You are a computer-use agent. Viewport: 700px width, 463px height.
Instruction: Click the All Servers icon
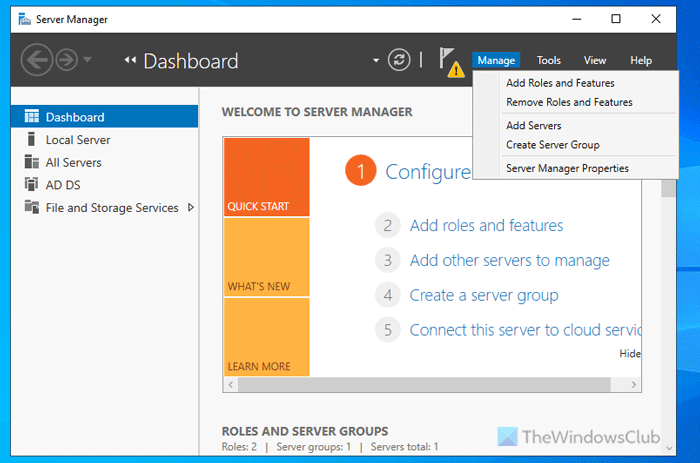coord(30,162)
